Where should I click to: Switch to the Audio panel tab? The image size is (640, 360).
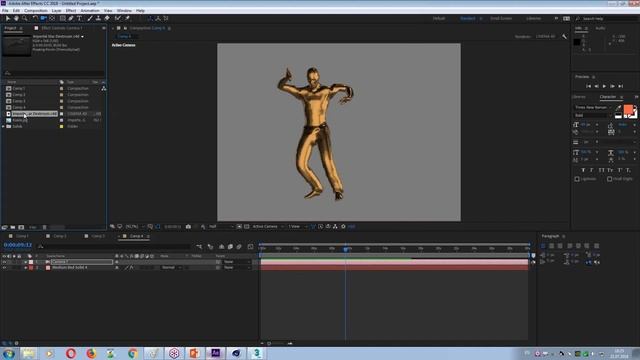pyautogui.click(x=600, y=28)
